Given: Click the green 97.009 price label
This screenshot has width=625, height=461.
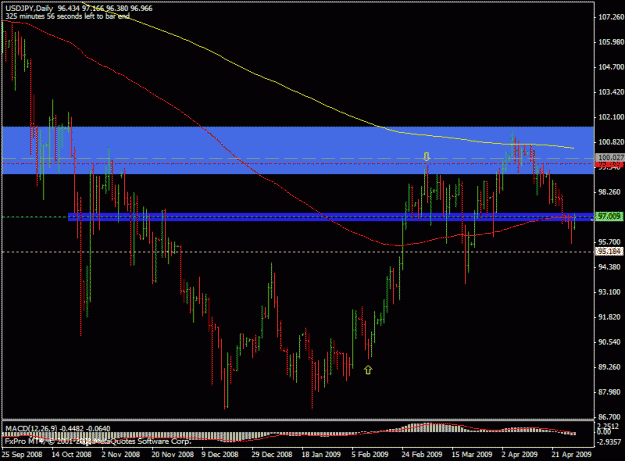Looking at the screenshot, I should 609,216.
